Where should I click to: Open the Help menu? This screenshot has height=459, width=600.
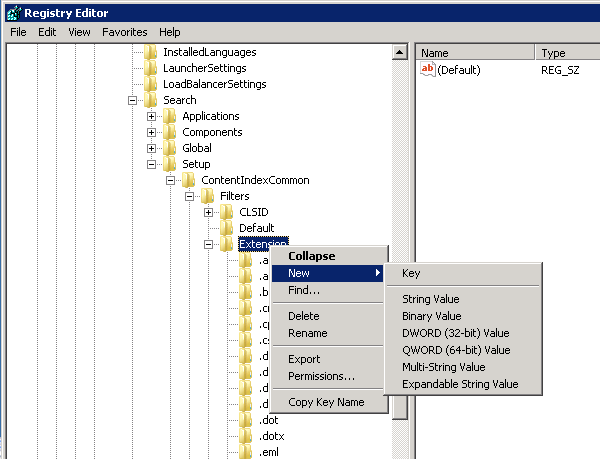click(x=170, y=32)
